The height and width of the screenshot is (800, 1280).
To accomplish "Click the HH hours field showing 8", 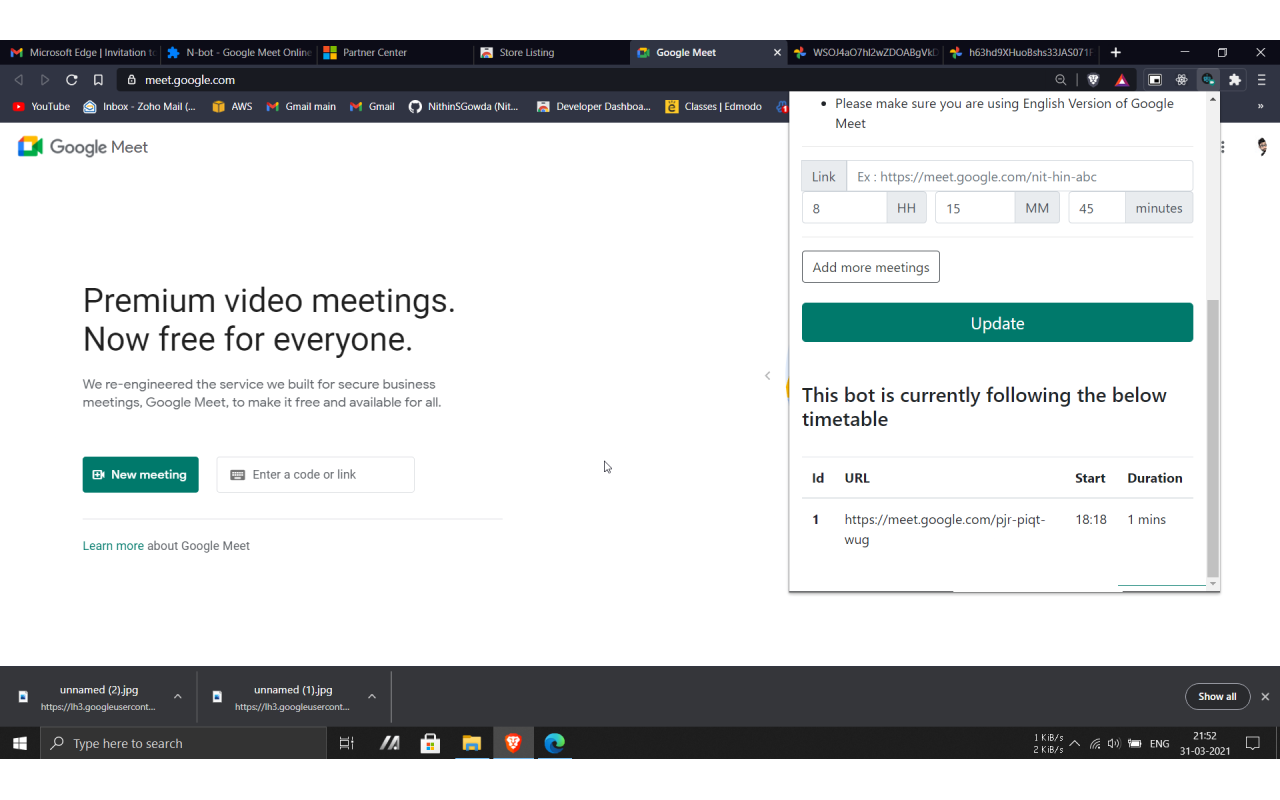I will point(844,208).
